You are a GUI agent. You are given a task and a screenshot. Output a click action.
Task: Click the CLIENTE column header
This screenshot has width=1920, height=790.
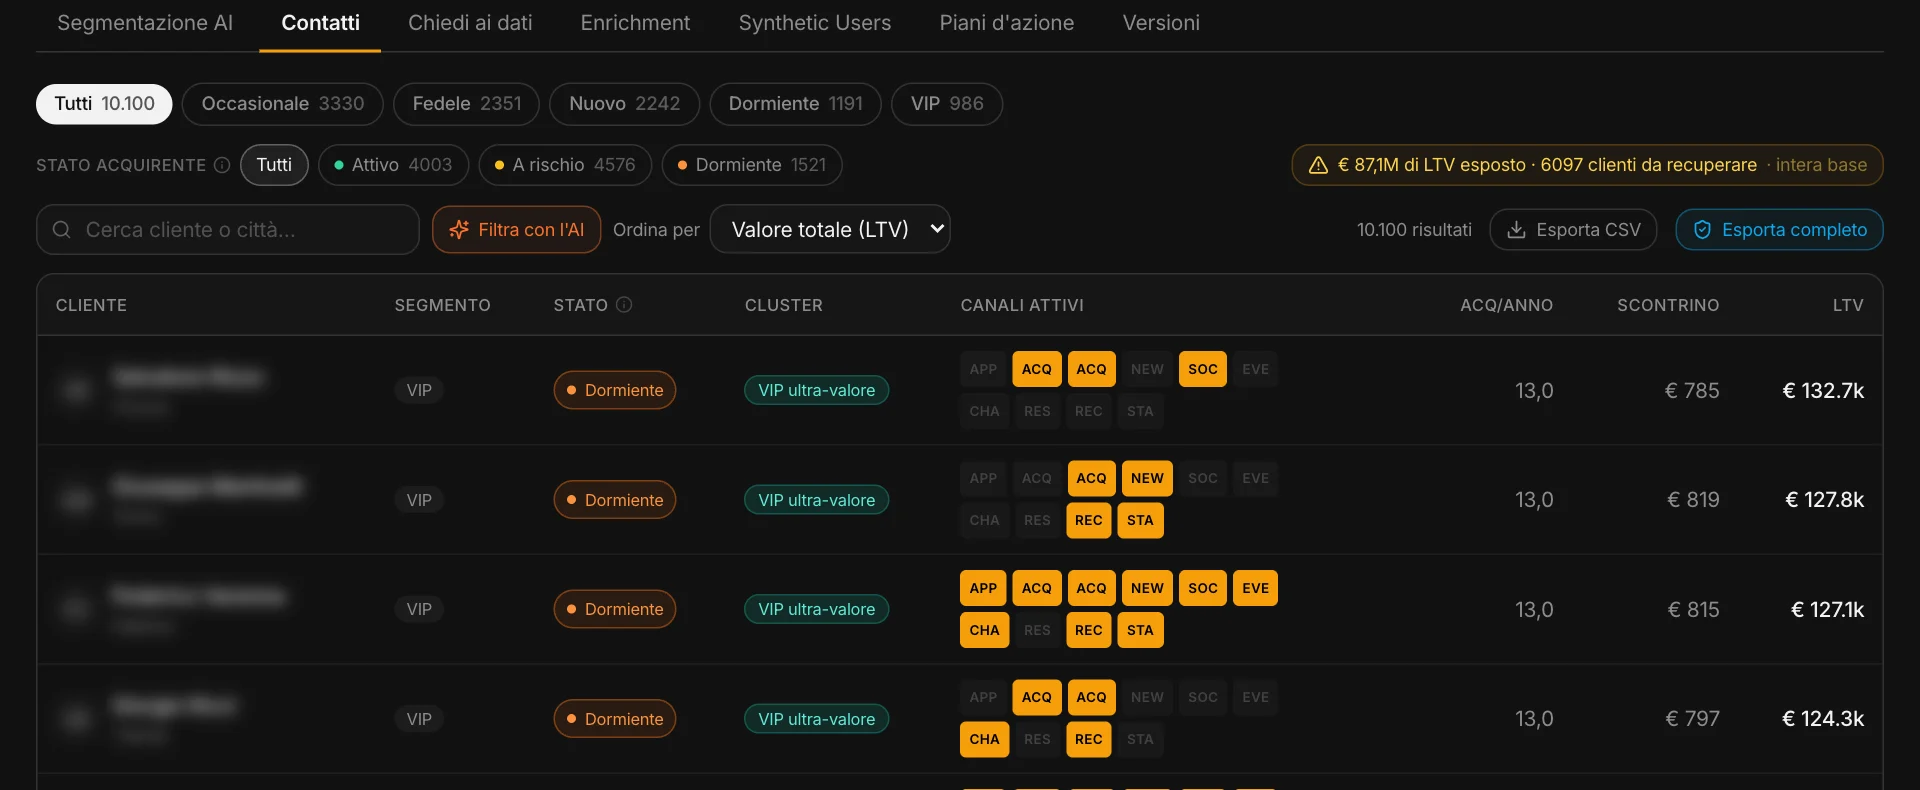click(x=91, y=305)
